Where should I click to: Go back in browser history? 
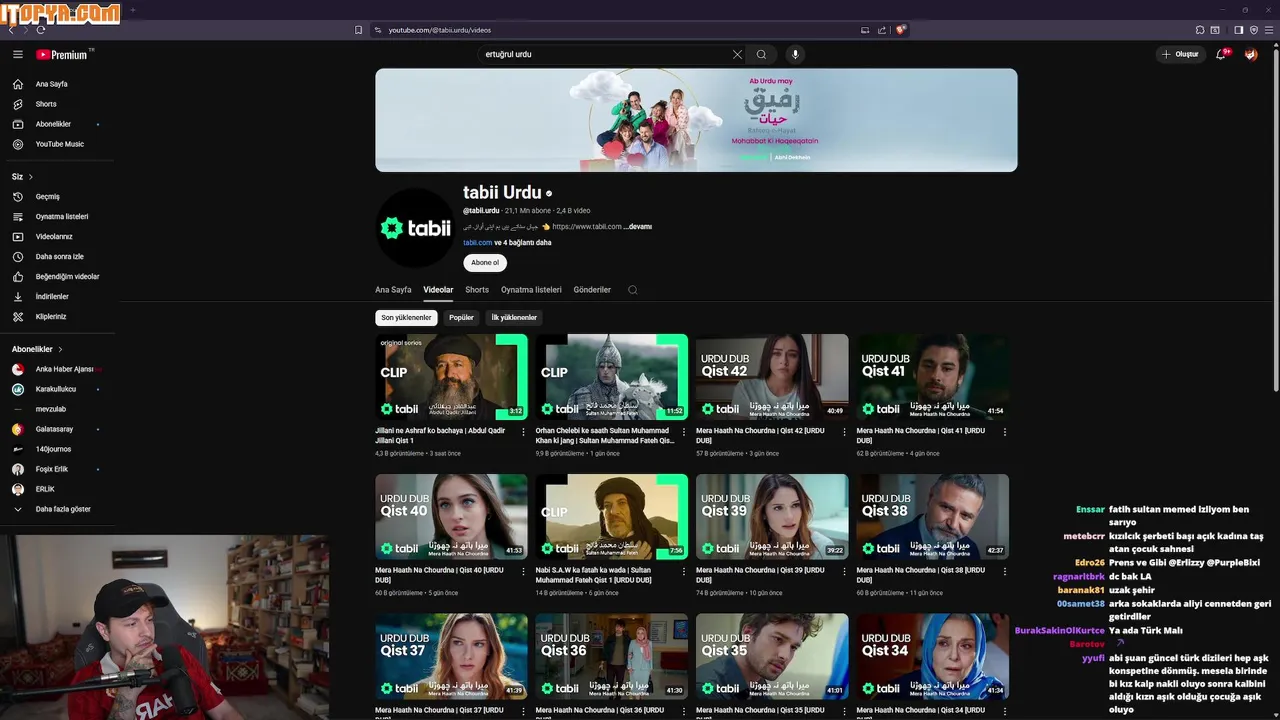(10, 30)
